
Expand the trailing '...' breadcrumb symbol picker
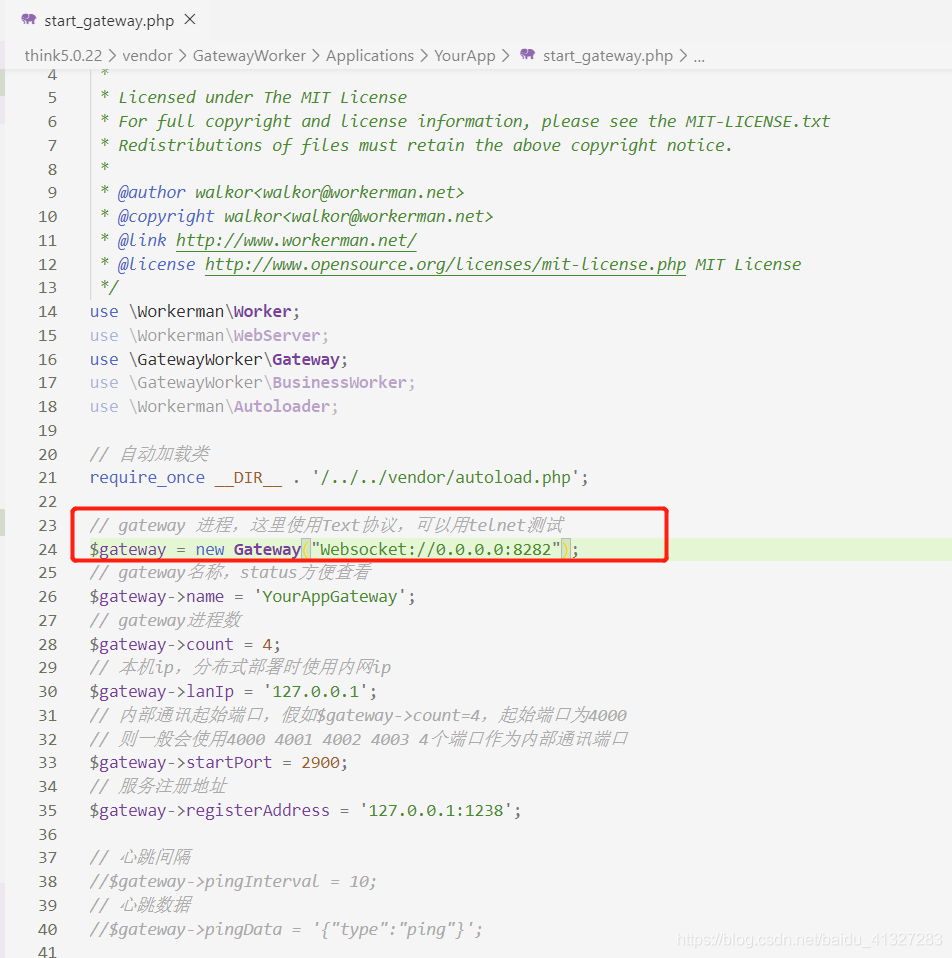coord(698,56)
